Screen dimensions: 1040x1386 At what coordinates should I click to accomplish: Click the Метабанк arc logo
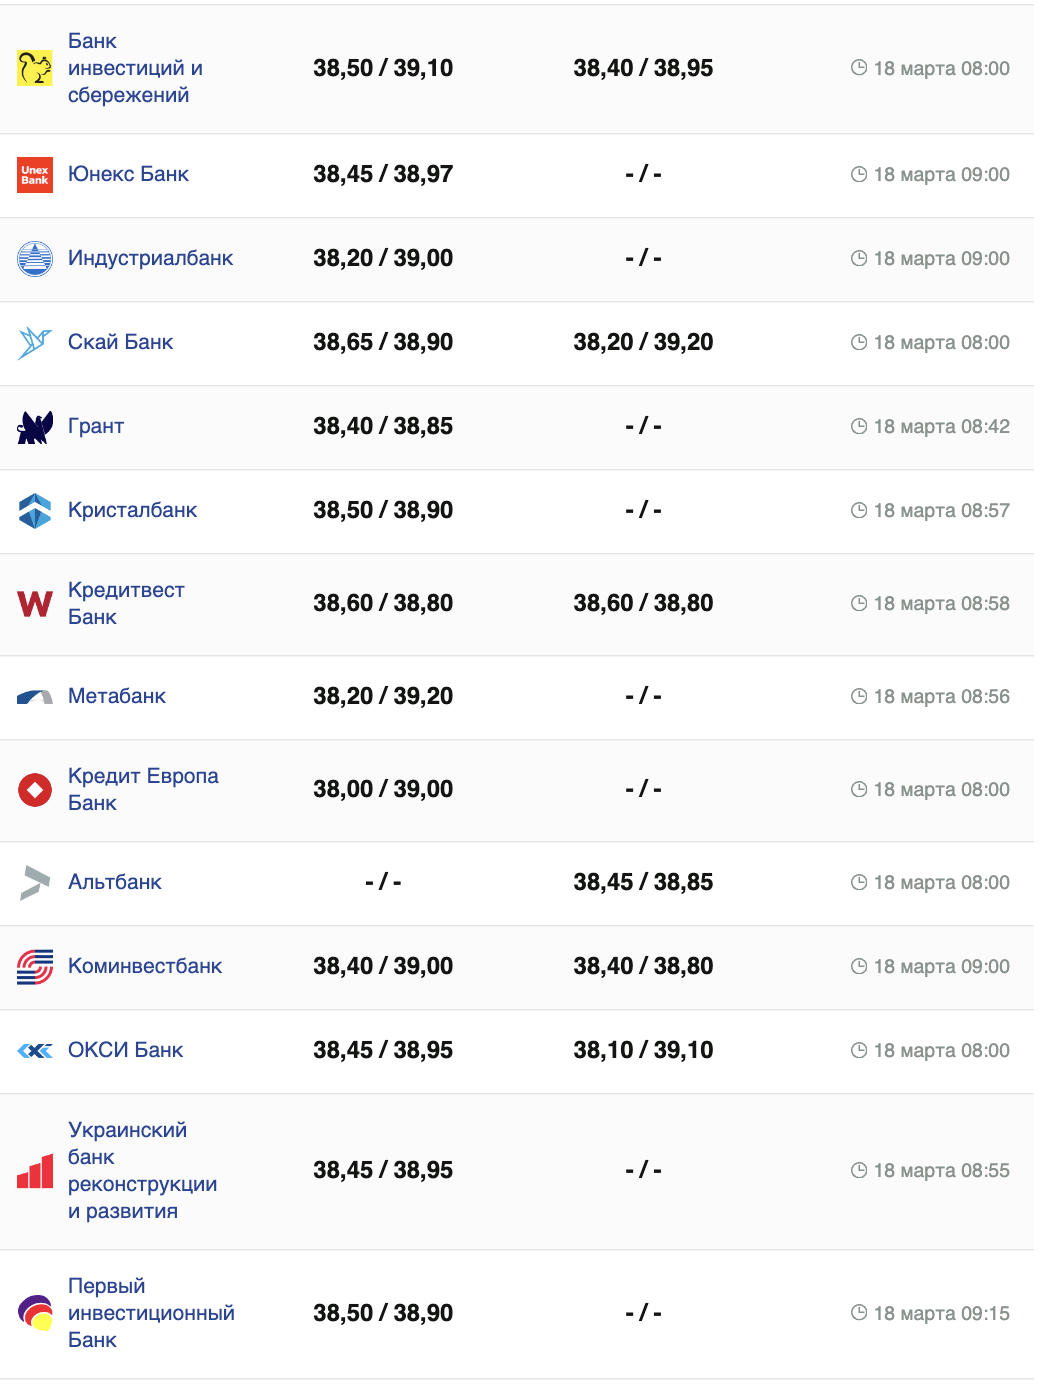point(35,697)
